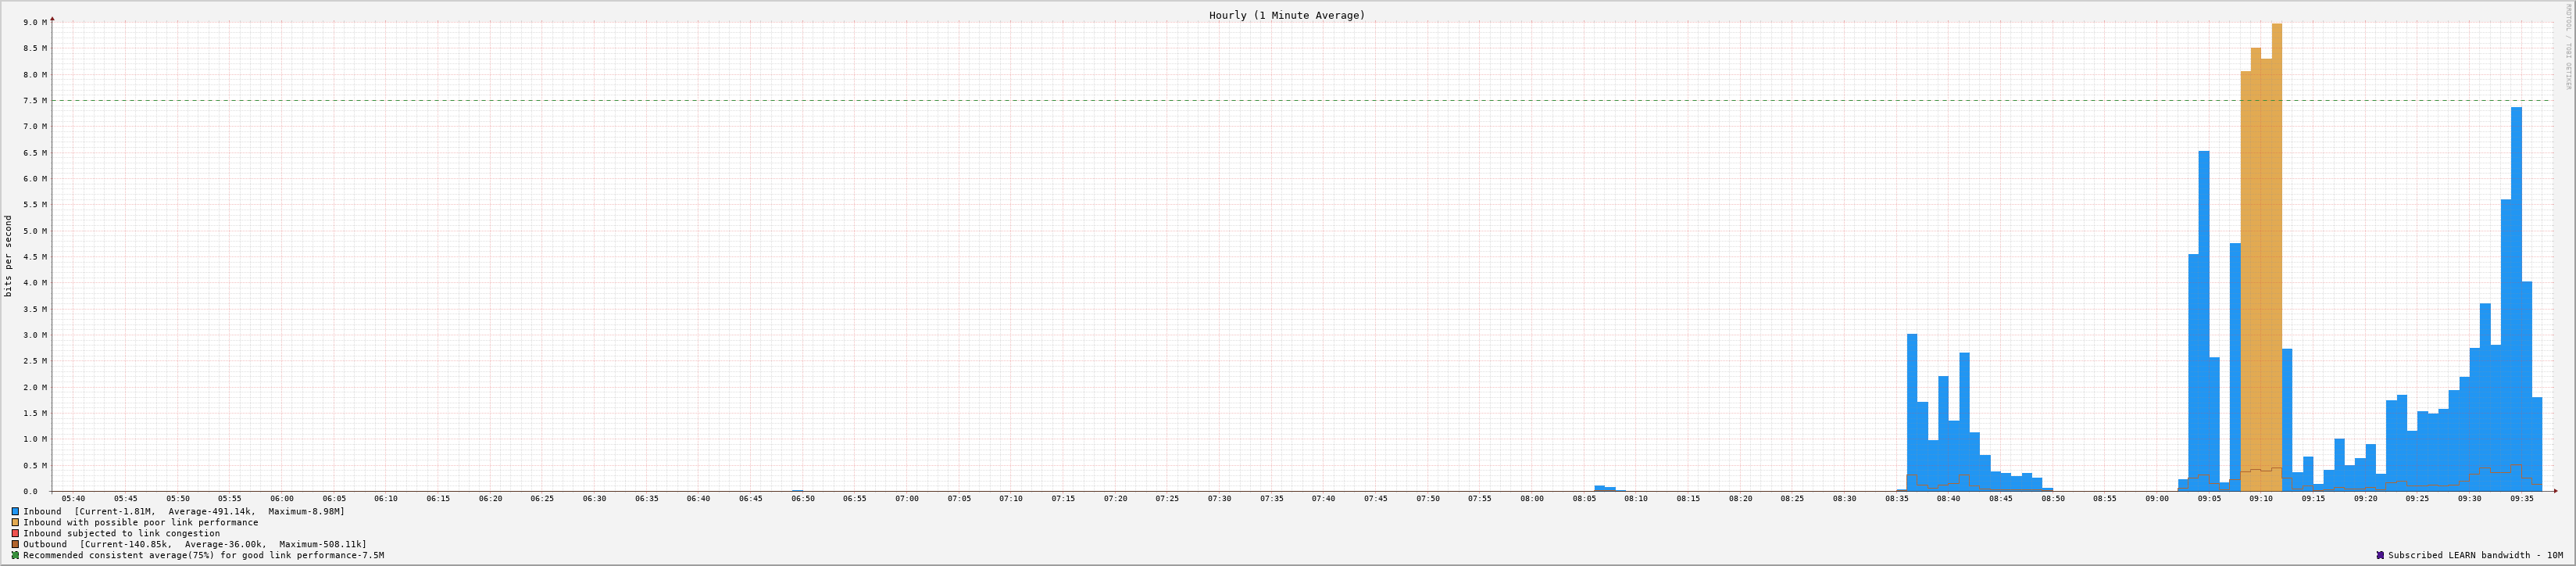This screenshot has height=566, width=2576.
Task: Click the green recommended average legend marker
Action: (15, 555)
